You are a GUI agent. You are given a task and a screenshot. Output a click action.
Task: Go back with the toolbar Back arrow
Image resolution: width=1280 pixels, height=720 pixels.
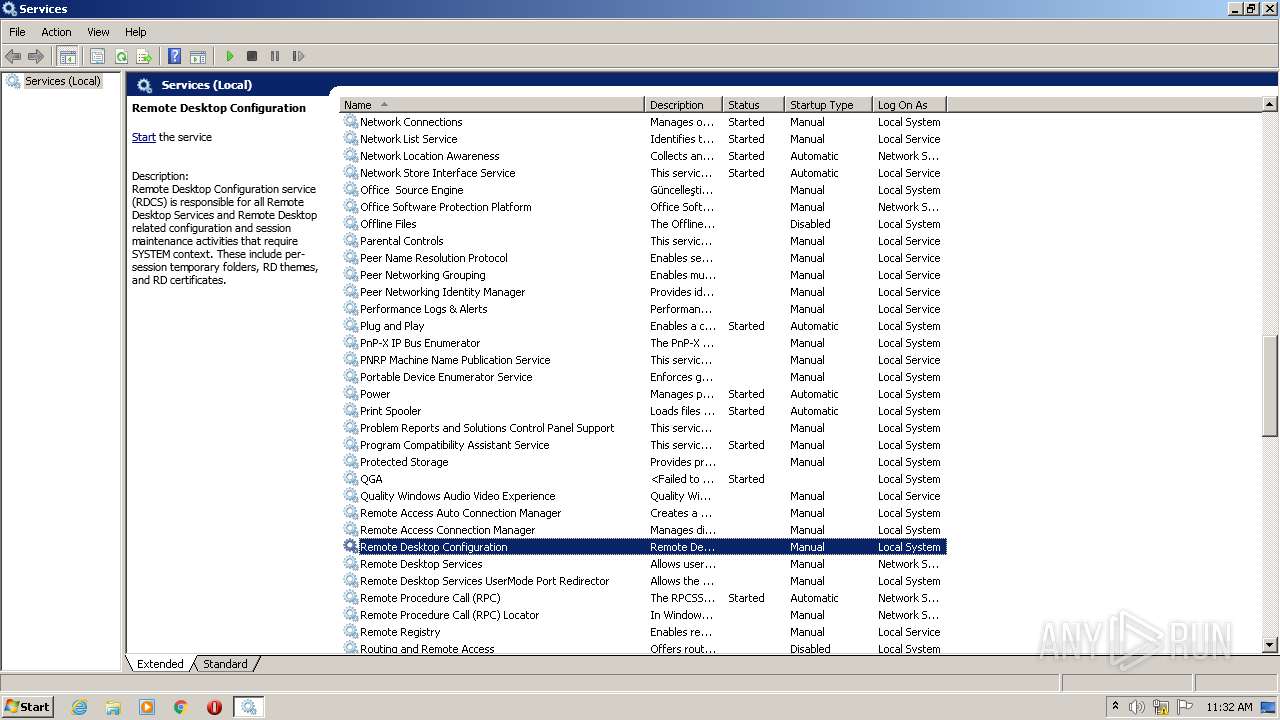(x=13, y=56)
